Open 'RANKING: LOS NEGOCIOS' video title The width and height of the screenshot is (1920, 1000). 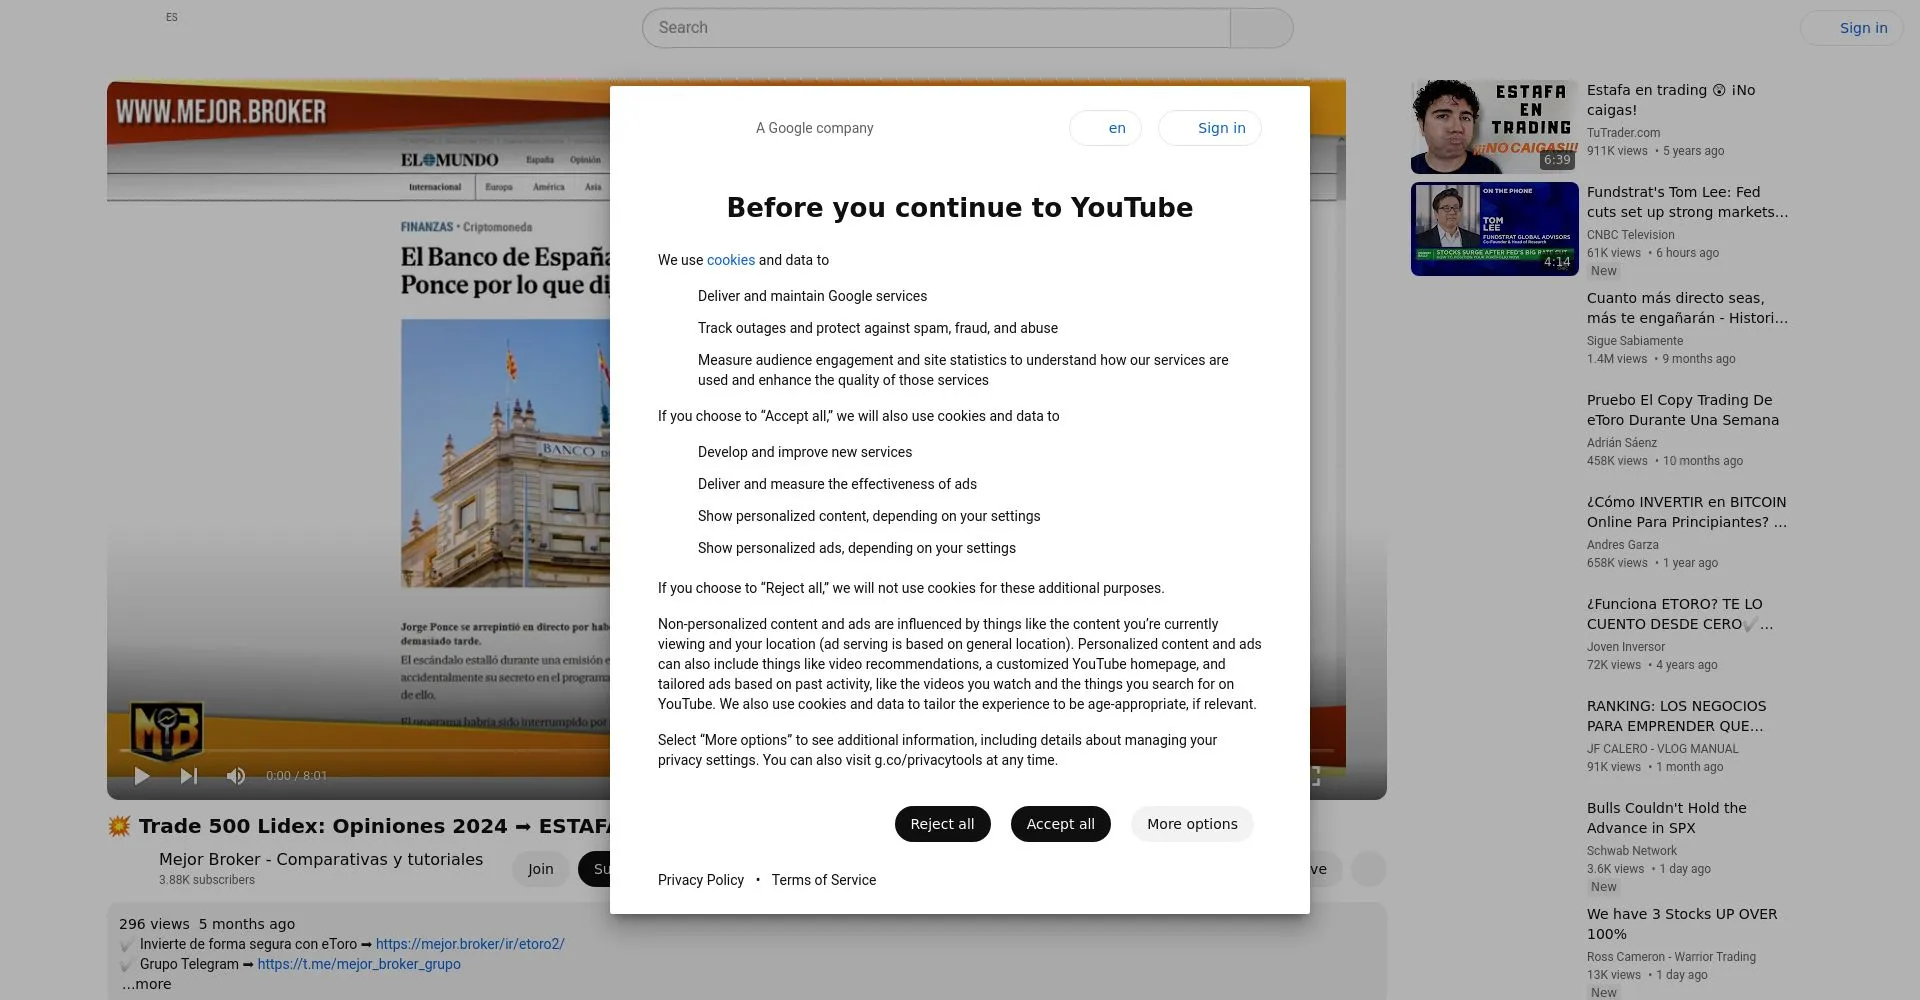click(x=1677, y=716)
